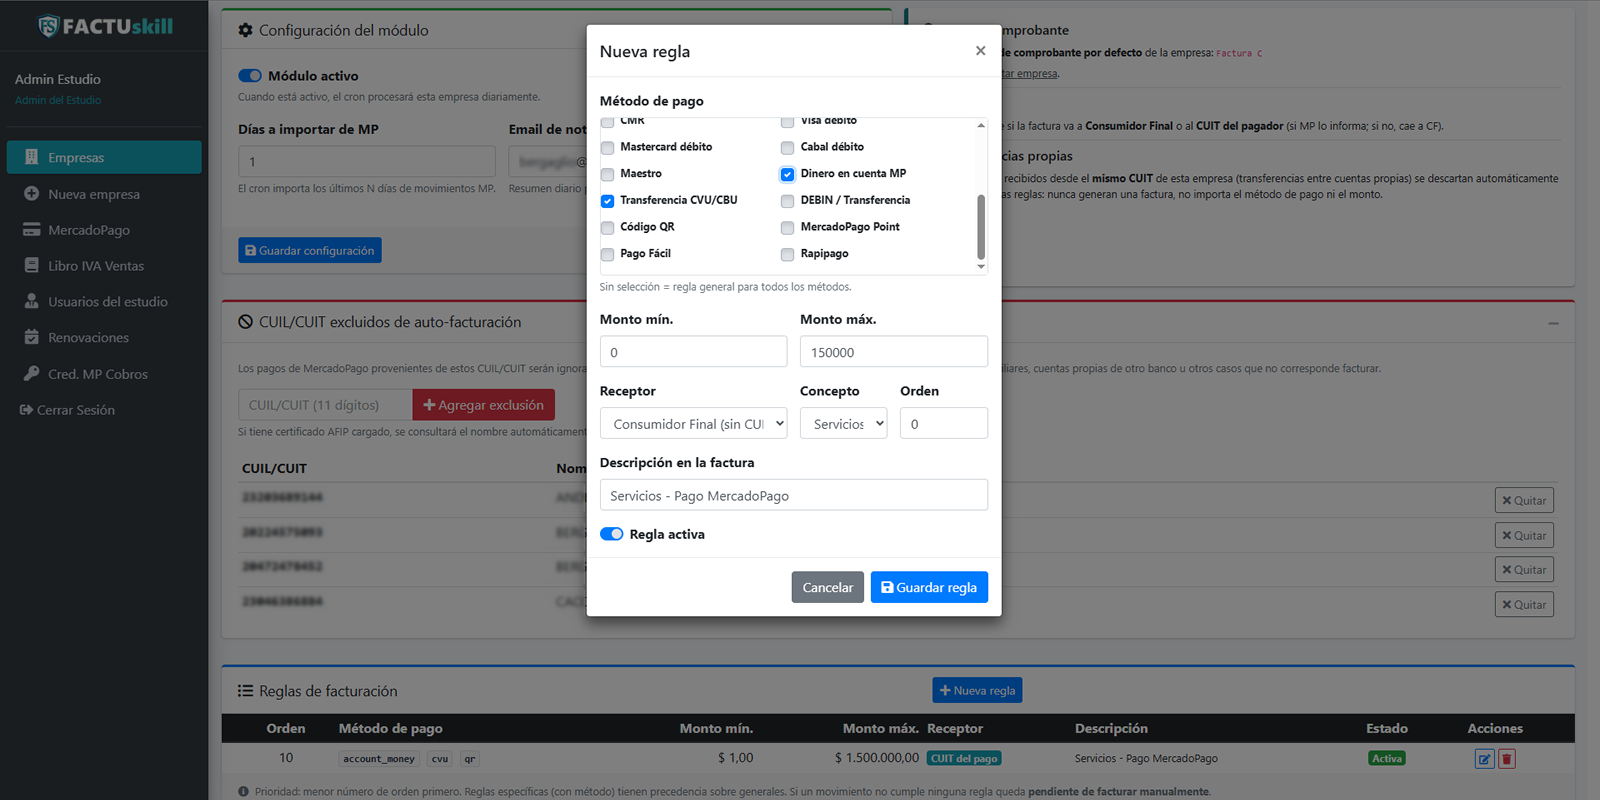The image size is (1600, 800).
Task: Check the Cabal débito option
Action: tap(787, 148)
